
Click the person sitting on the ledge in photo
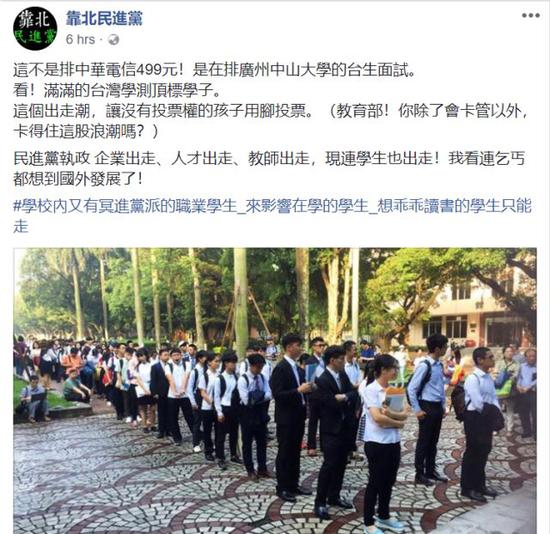click(33, 398)
